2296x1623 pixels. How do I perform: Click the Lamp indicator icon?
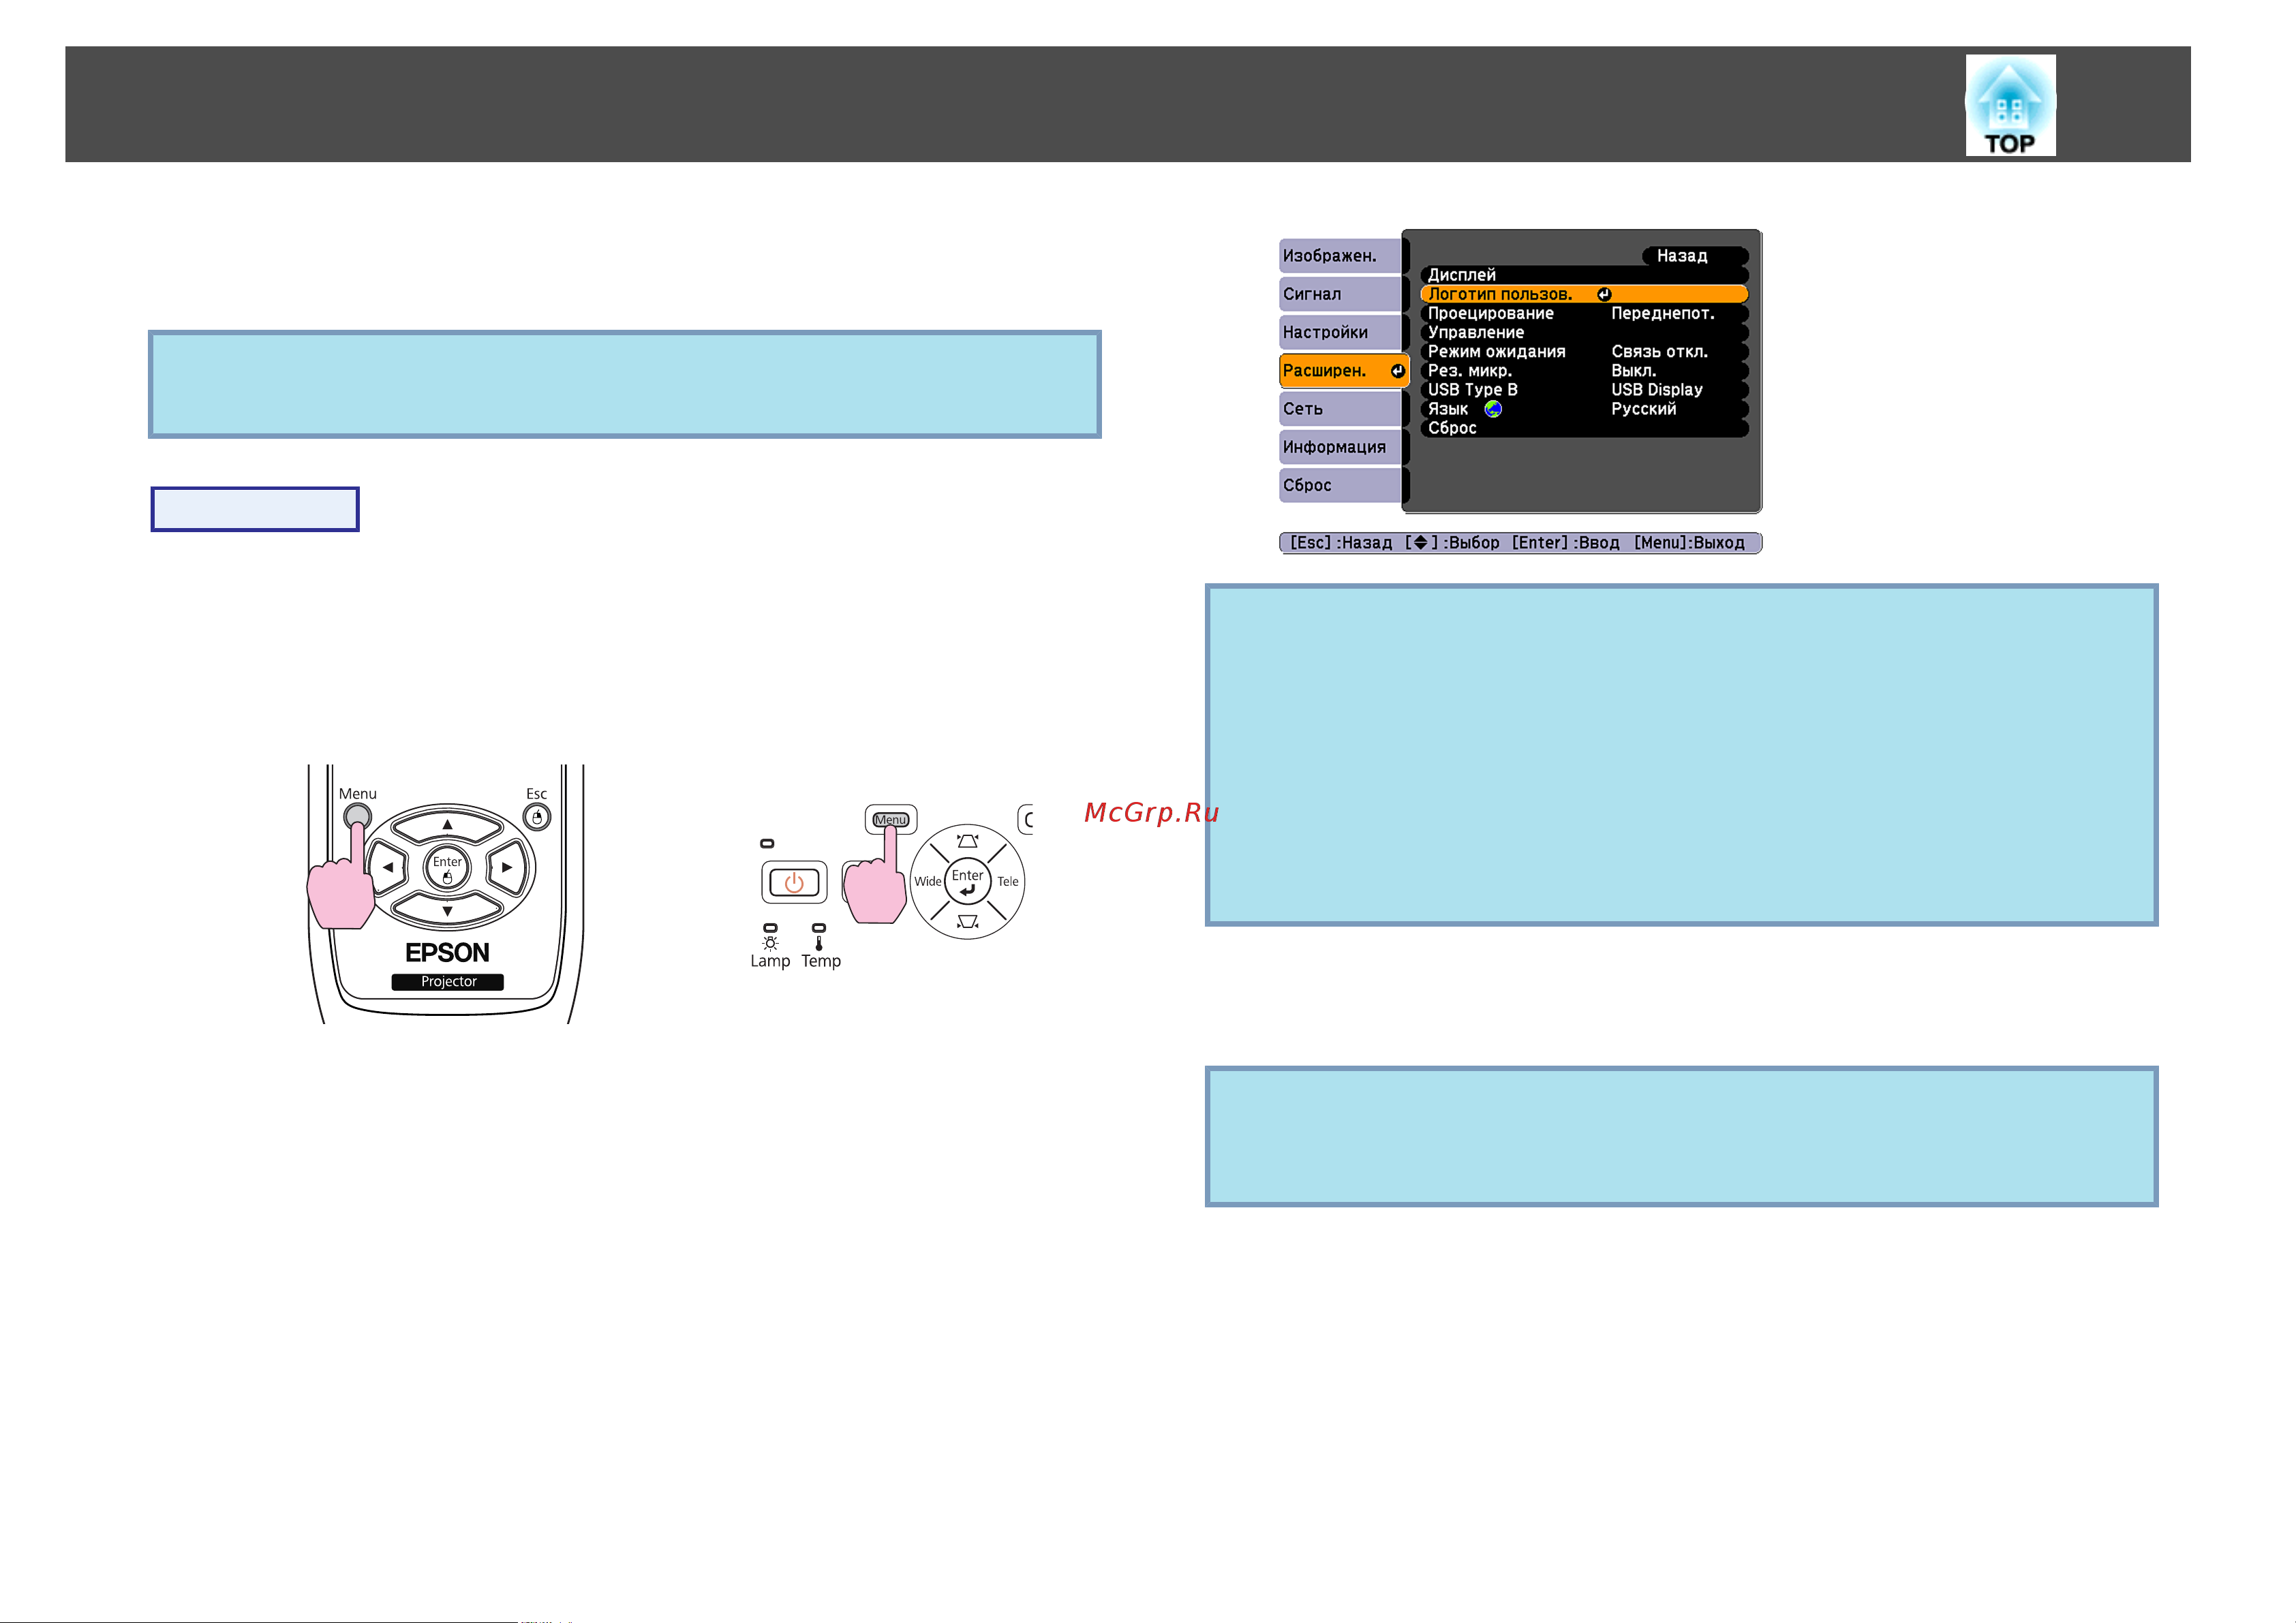pyautogui.click(x=770, y=943)
